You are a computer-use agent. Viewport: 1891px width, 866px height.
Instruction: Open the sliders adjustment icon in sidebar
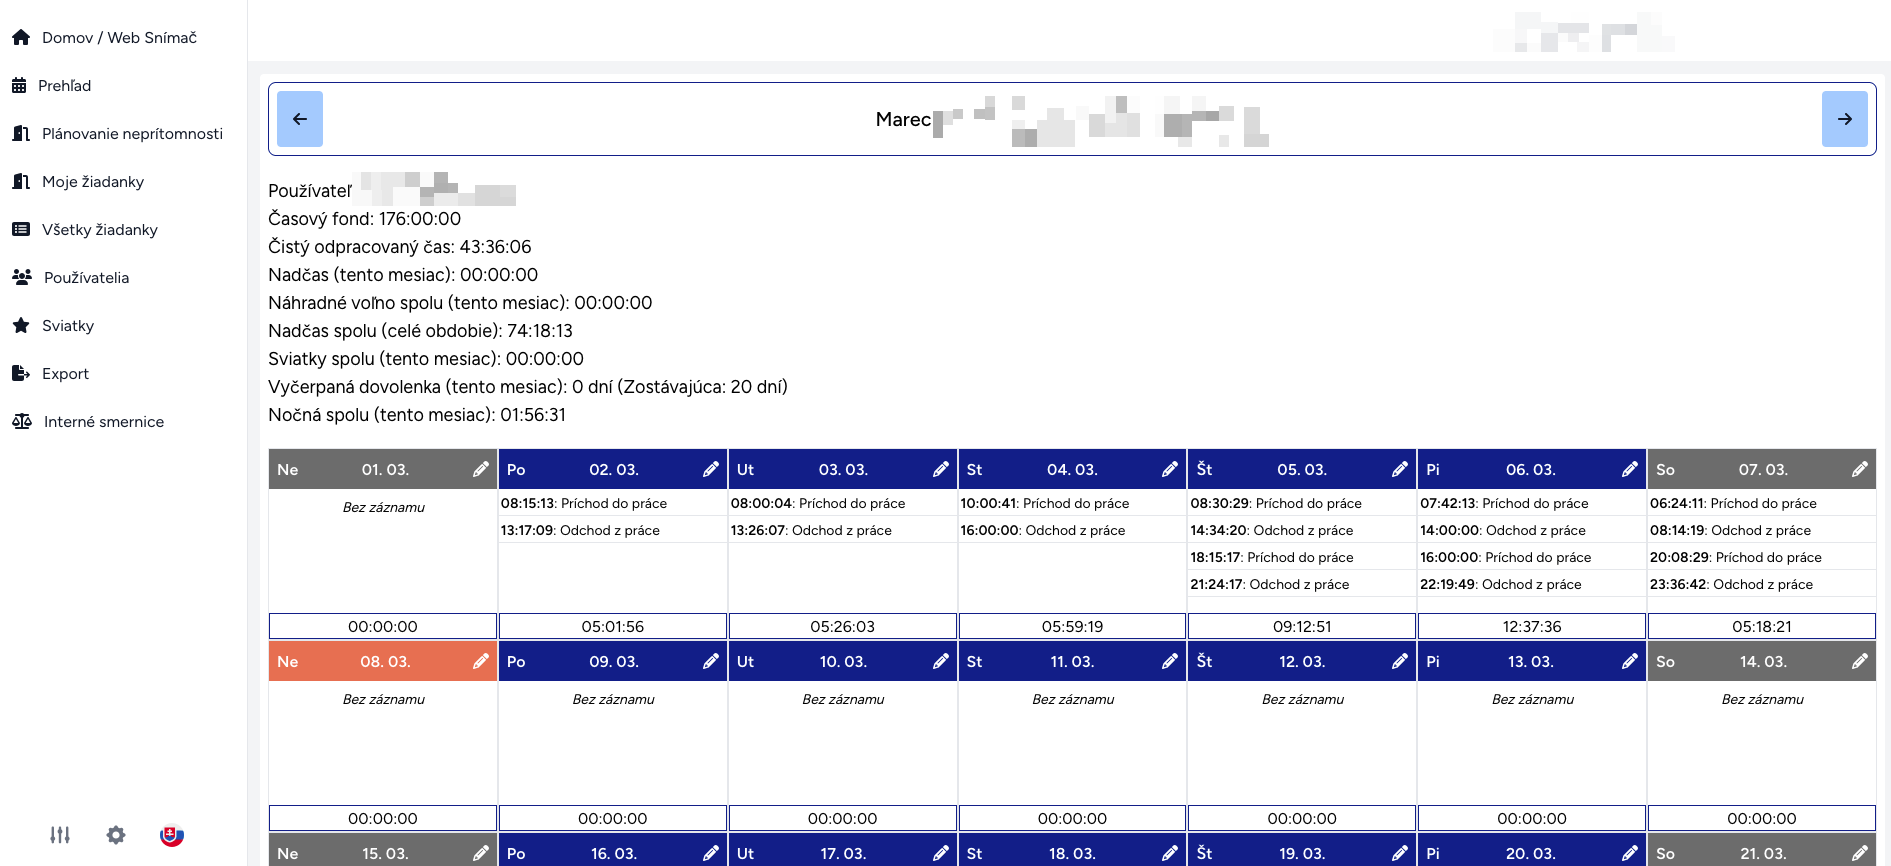(60, 835)
